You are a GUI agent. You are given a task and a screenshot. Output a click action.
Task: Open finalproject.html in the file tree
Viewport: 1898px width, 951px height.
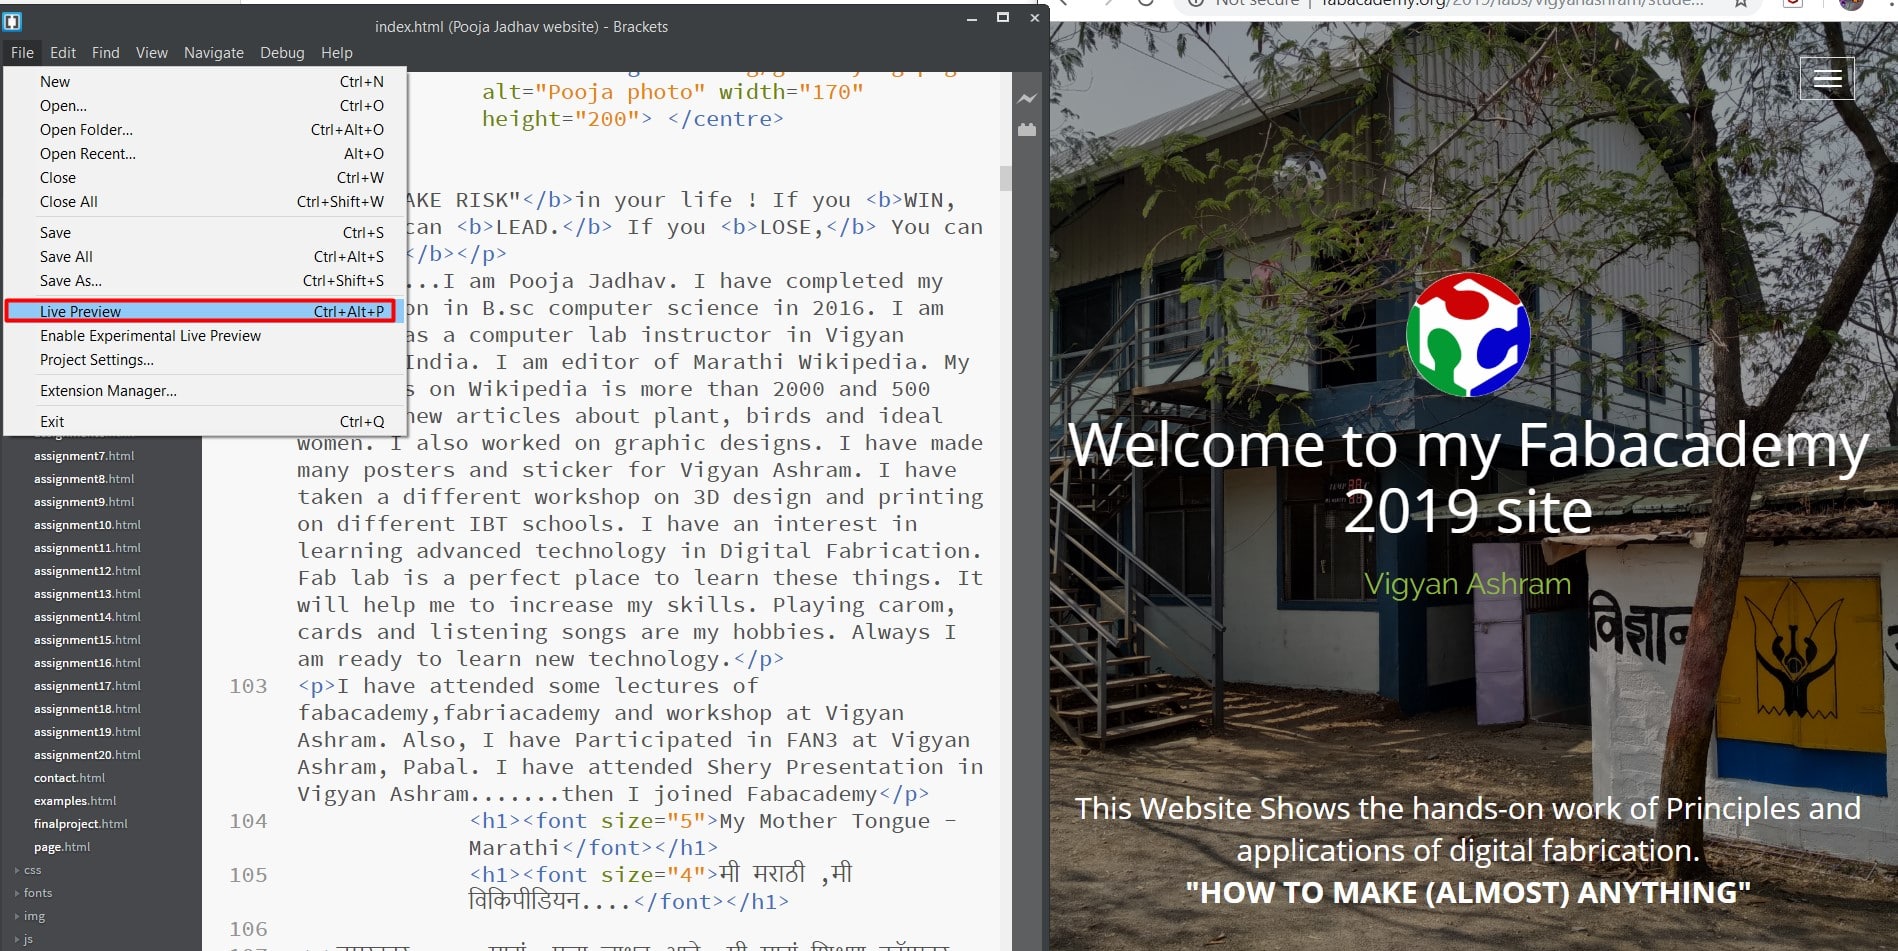(81, 824)
